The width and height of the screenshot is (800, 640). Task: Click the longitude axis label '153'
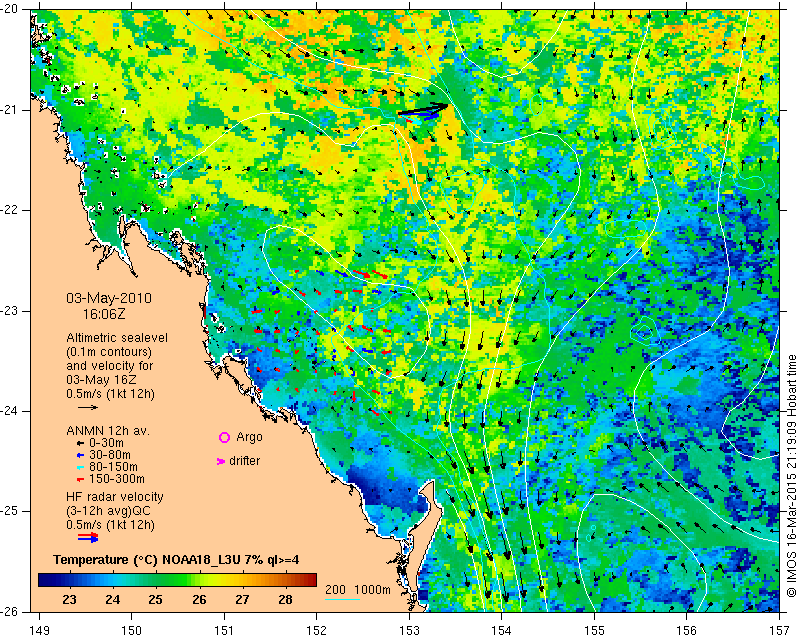(x=409, y=631)
